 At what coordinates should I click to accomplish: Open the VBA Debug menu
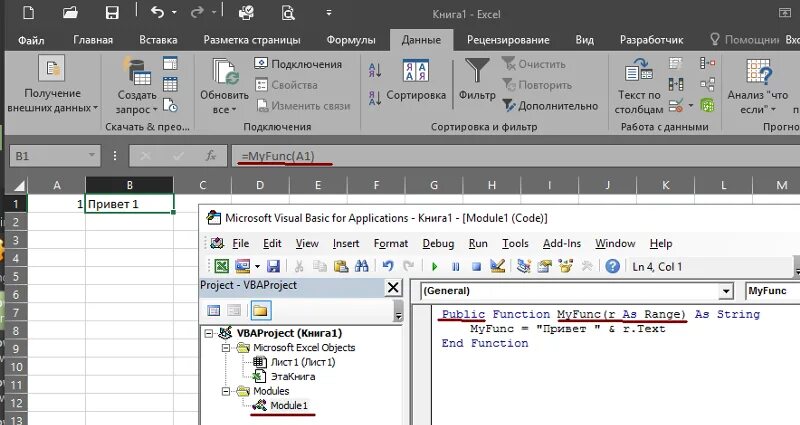point(438,243)
